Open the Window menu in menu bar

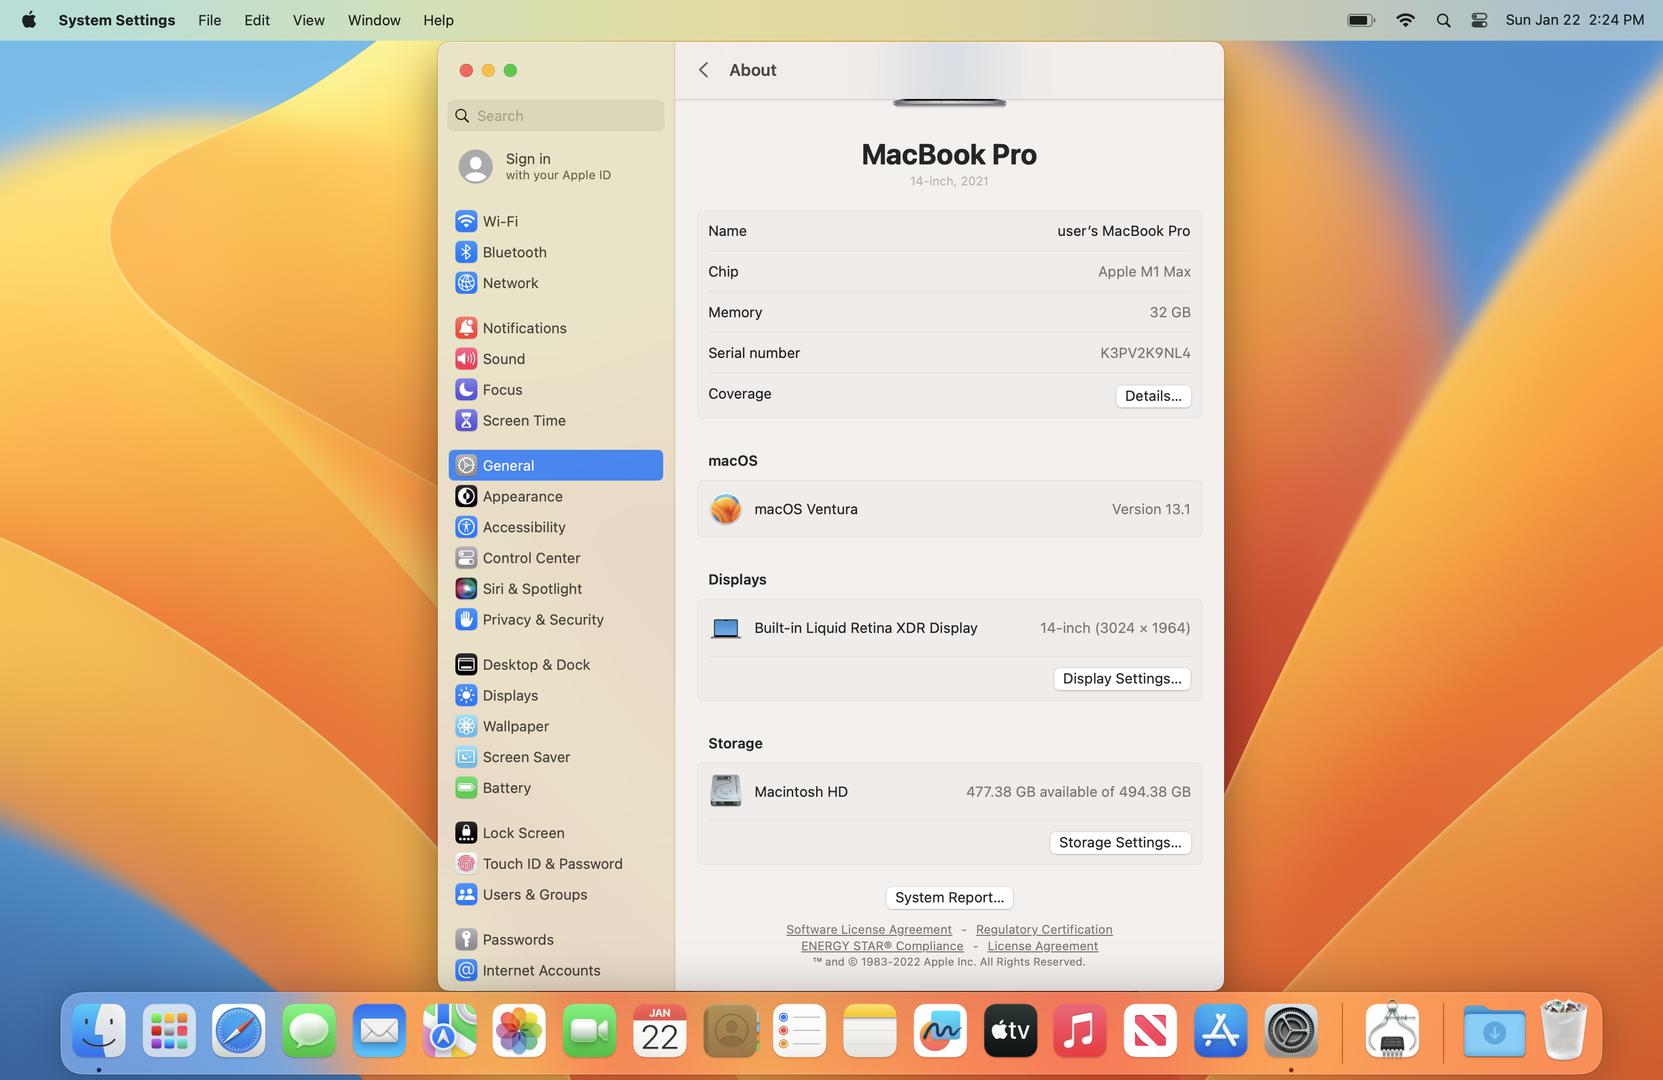(x=373, y=20)
